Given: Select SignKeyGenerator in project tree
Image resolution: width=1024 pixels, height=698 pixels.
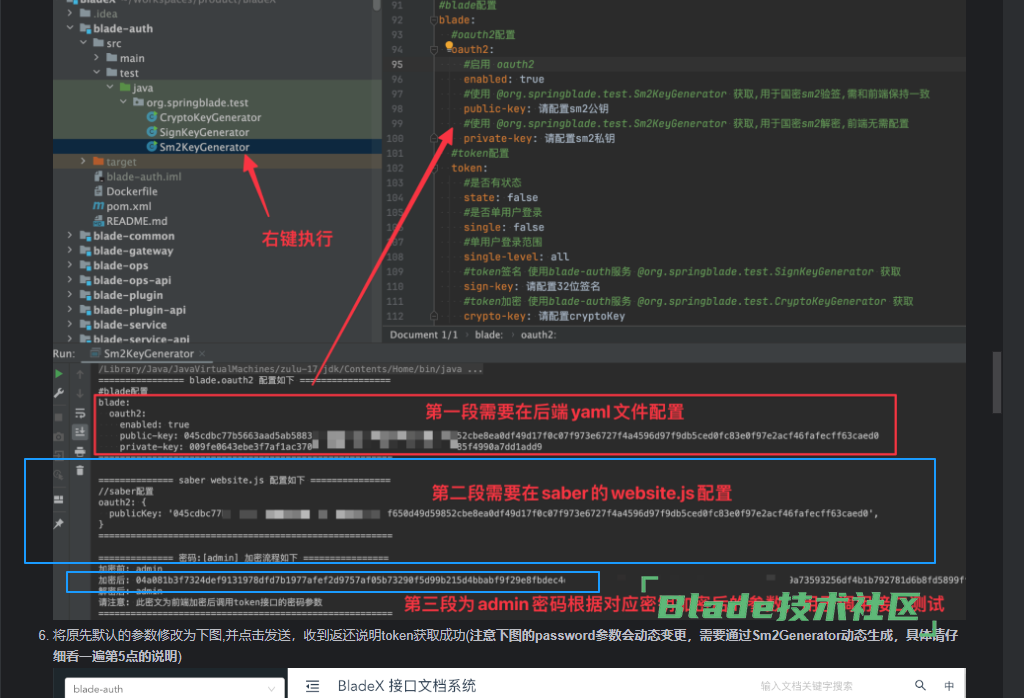Looking at the screenshot, I should (x=204, y=132).
